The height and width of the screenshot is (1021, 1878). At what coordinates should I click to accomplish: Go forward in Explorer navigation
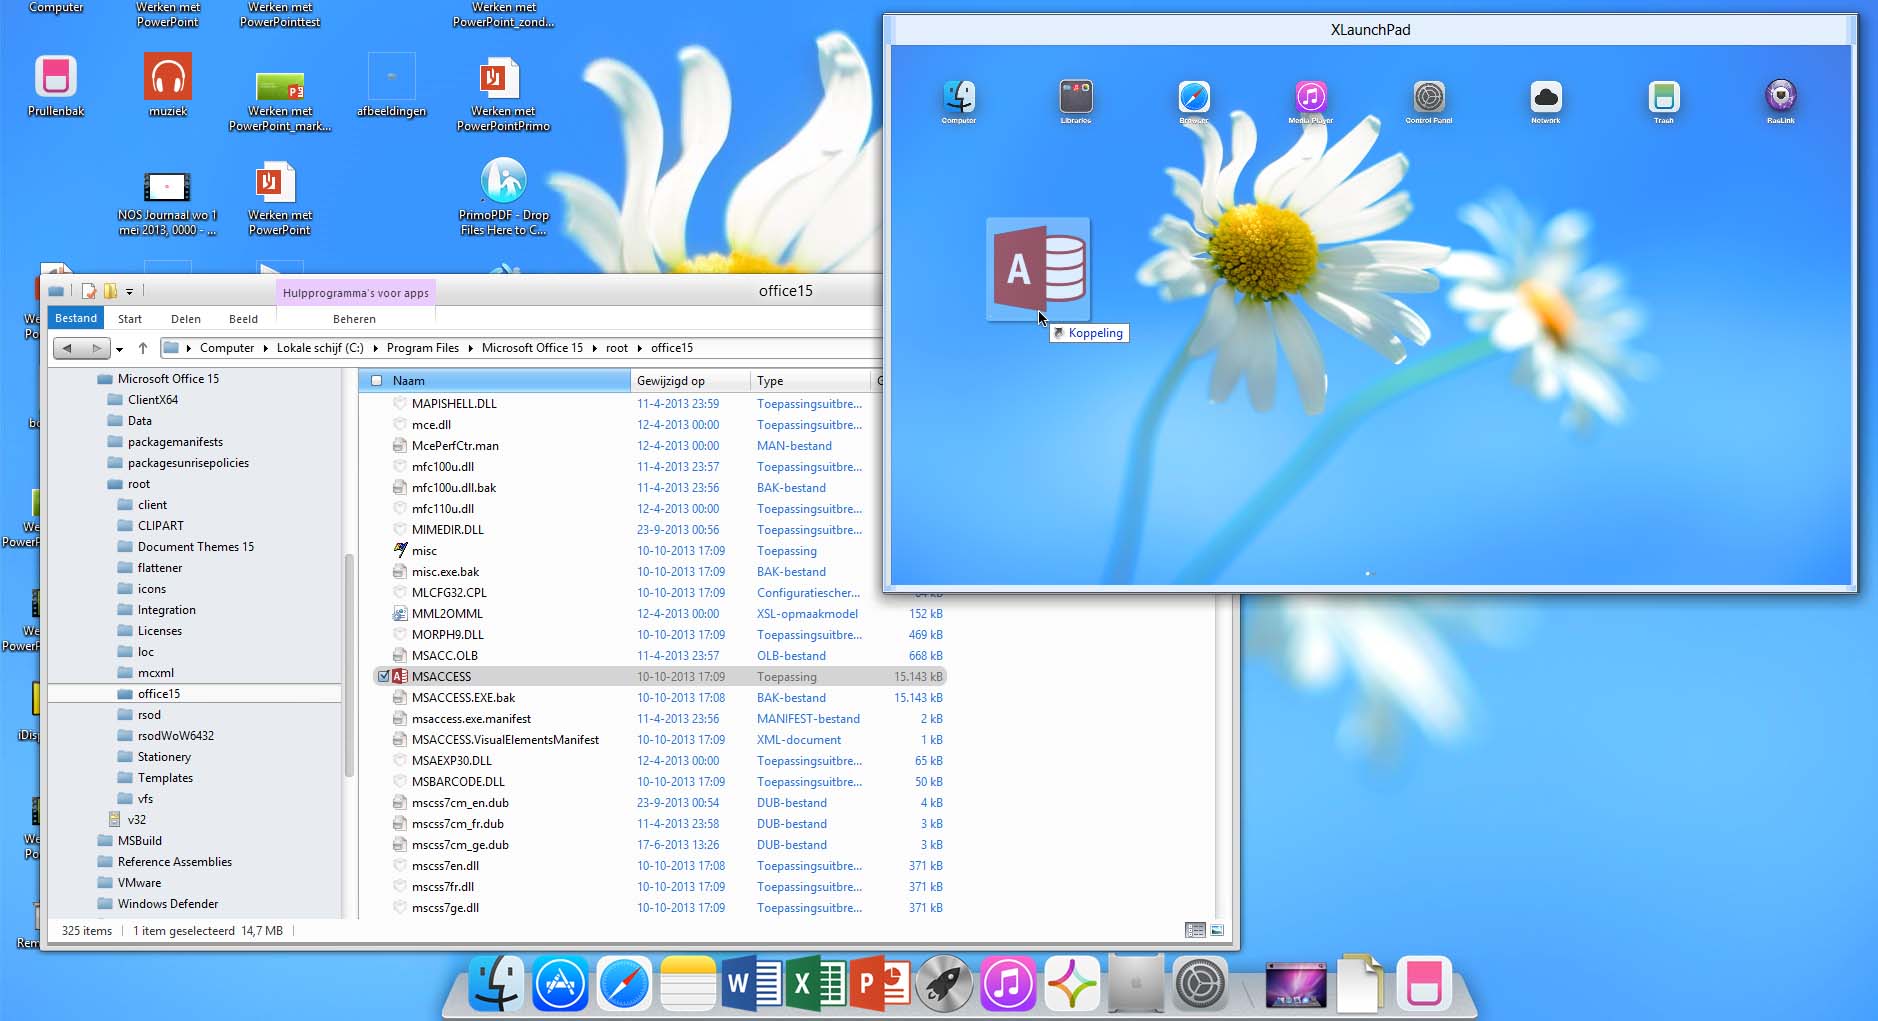pos(96,348)
